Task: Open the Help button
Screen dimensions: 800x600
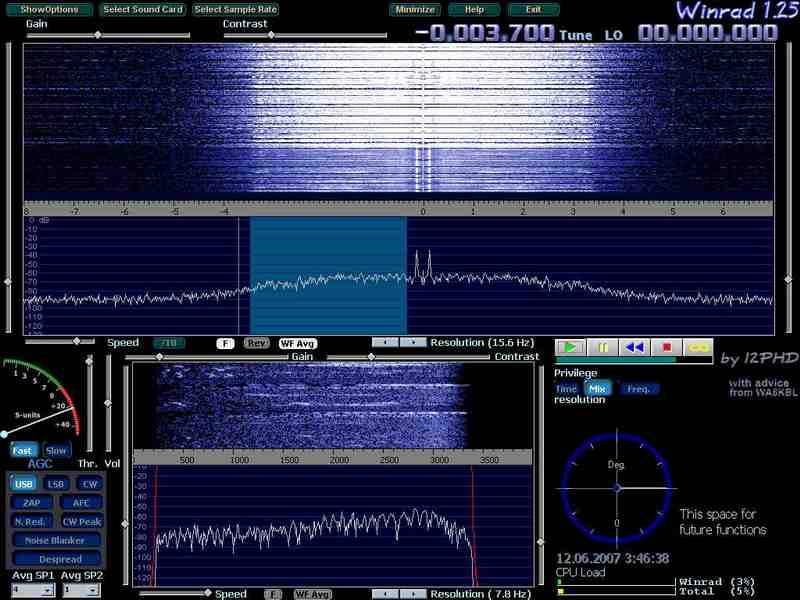Action: 474,9
